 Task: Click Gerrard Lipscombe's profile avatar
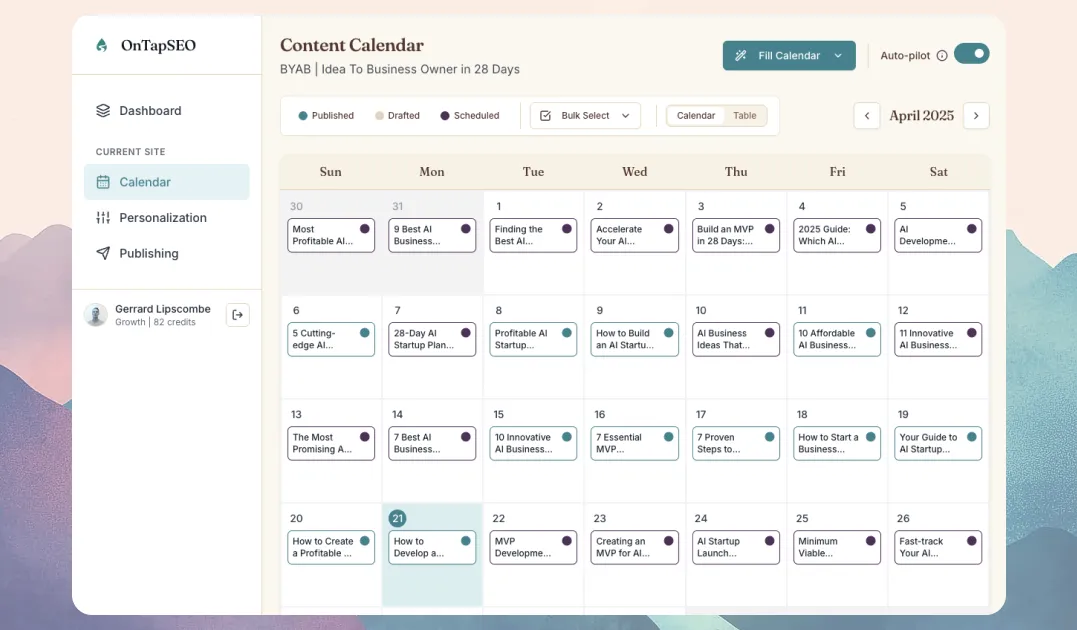tap(96, 315)
